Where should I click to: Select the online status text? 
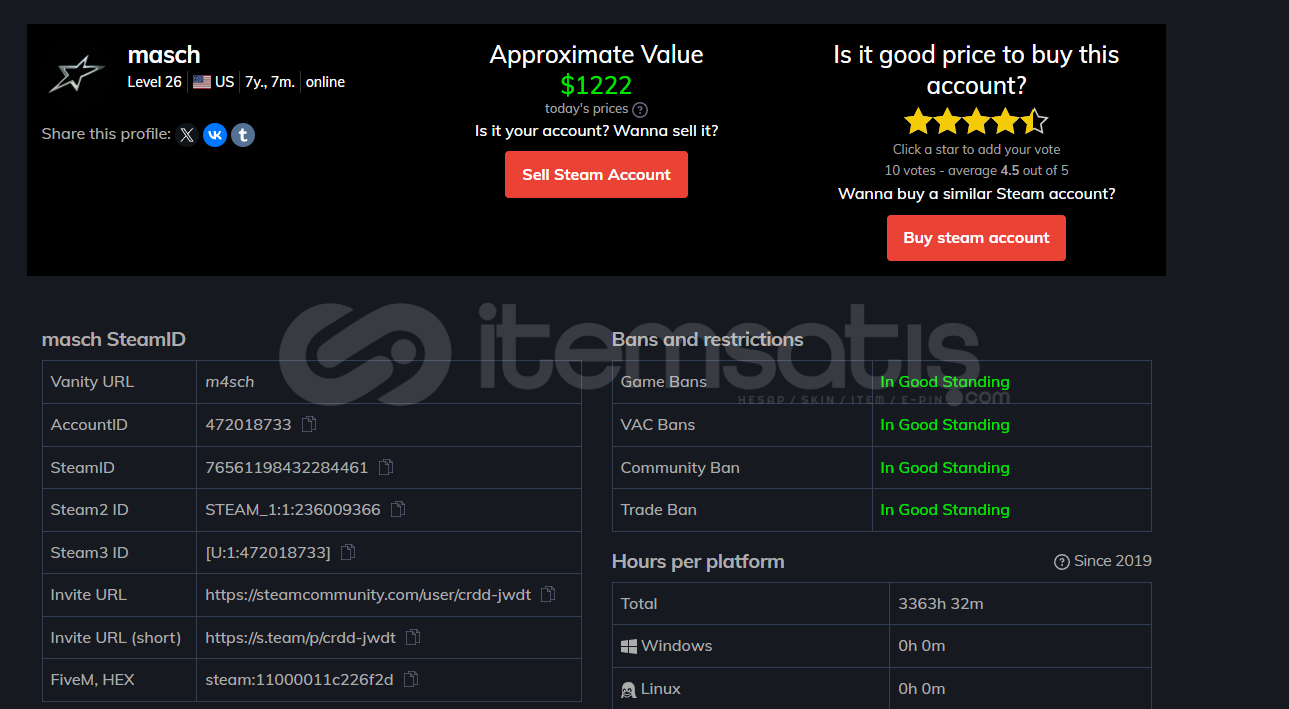pyautogui.click(x=325, y=82)
